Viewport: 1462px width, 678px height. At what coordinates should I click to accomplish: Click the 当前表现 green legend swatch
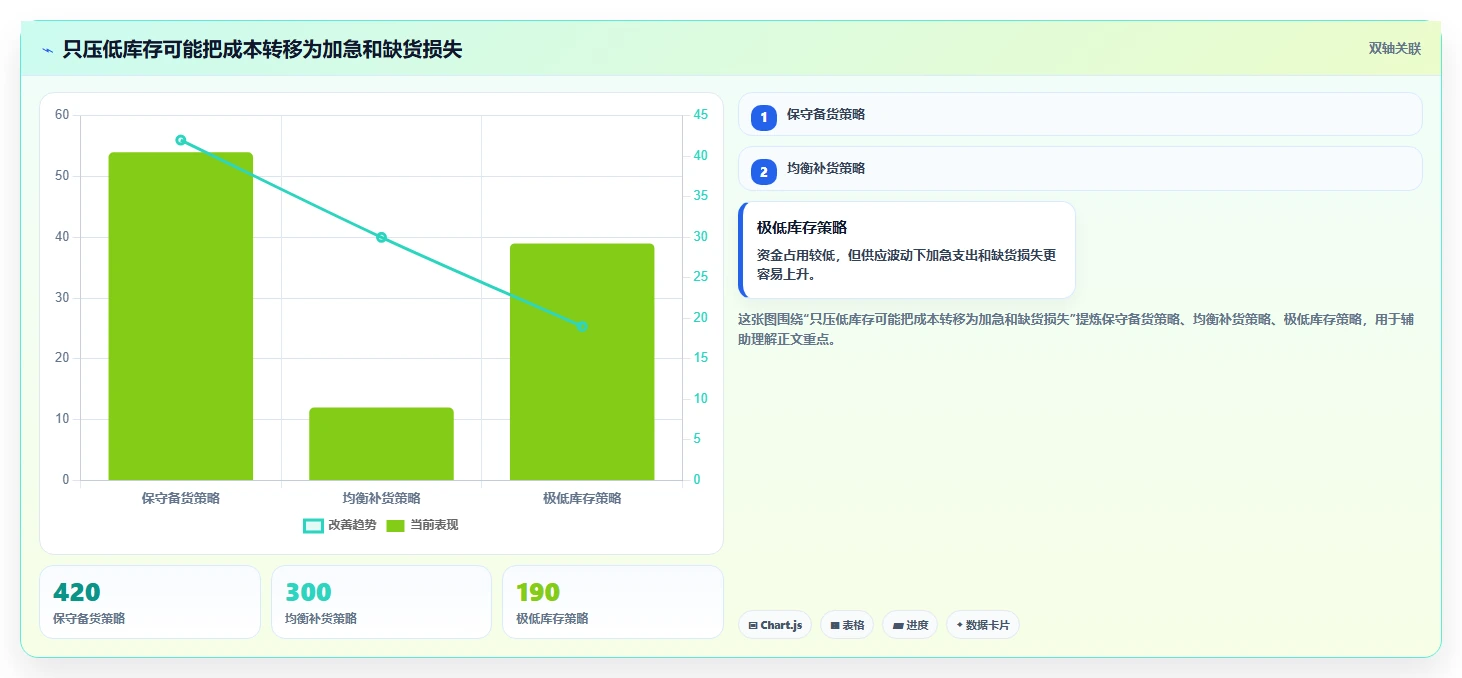pos(395,526)
